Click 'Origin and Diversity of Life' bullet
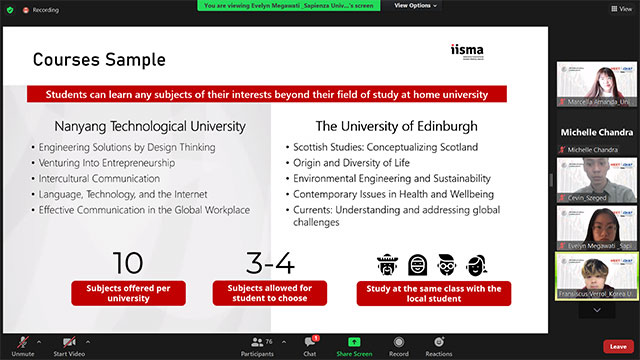Image resolution: width=640 pixels, height=360 pixels. pos(351,163)
